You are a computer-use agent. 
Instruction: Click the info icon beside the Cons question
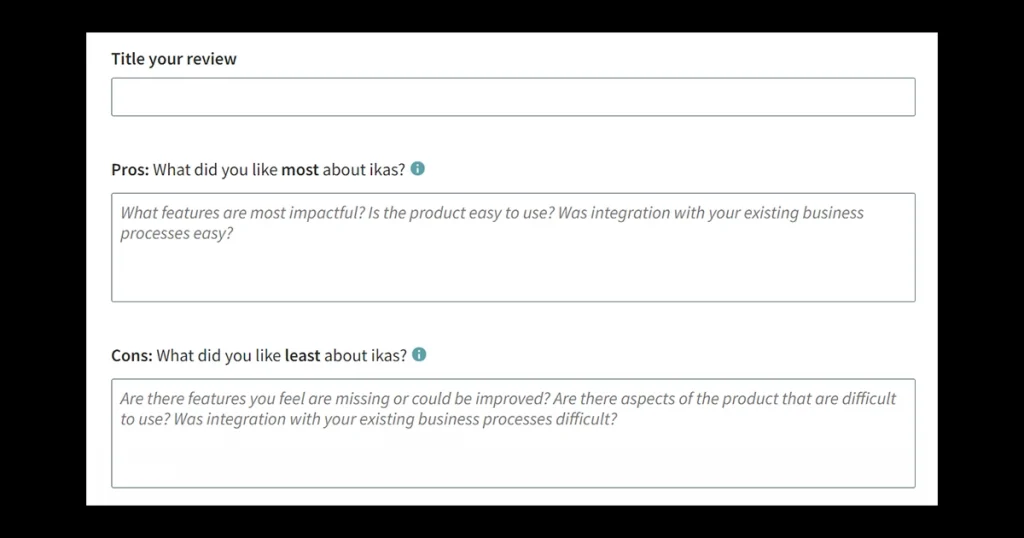(x=419, y=355)
